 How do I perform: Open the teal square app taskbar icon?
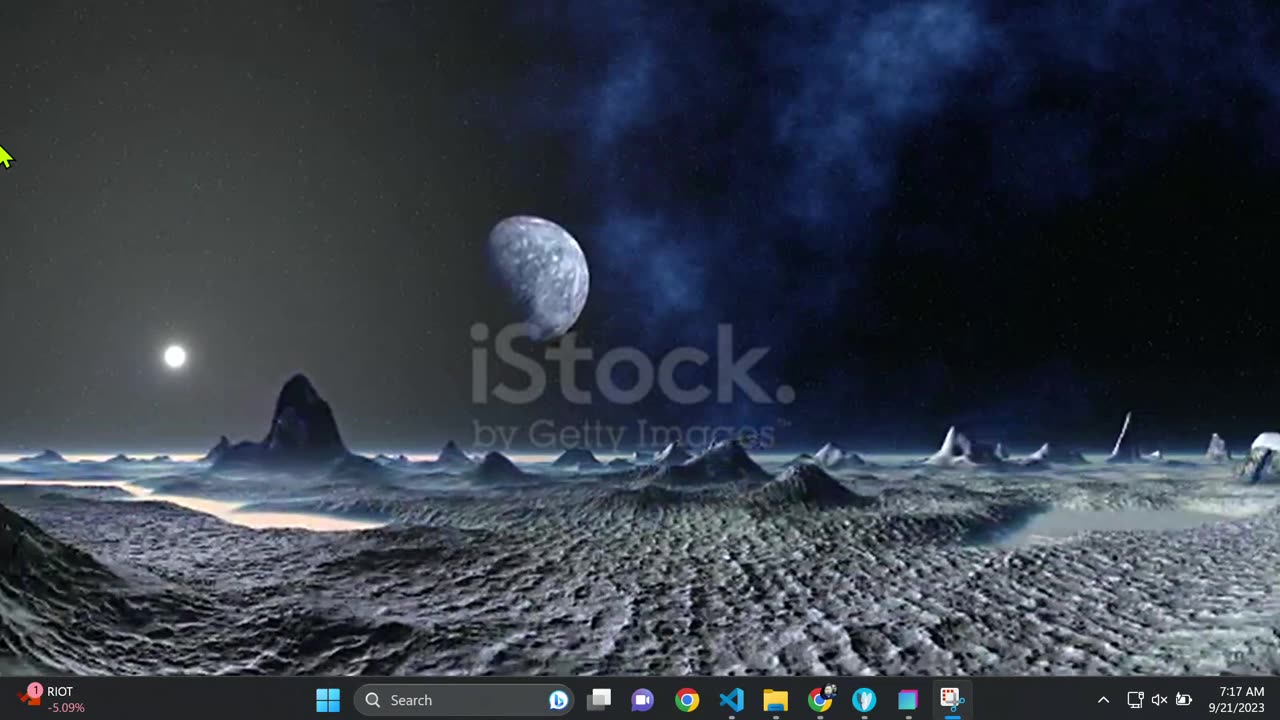pos(908,700)
